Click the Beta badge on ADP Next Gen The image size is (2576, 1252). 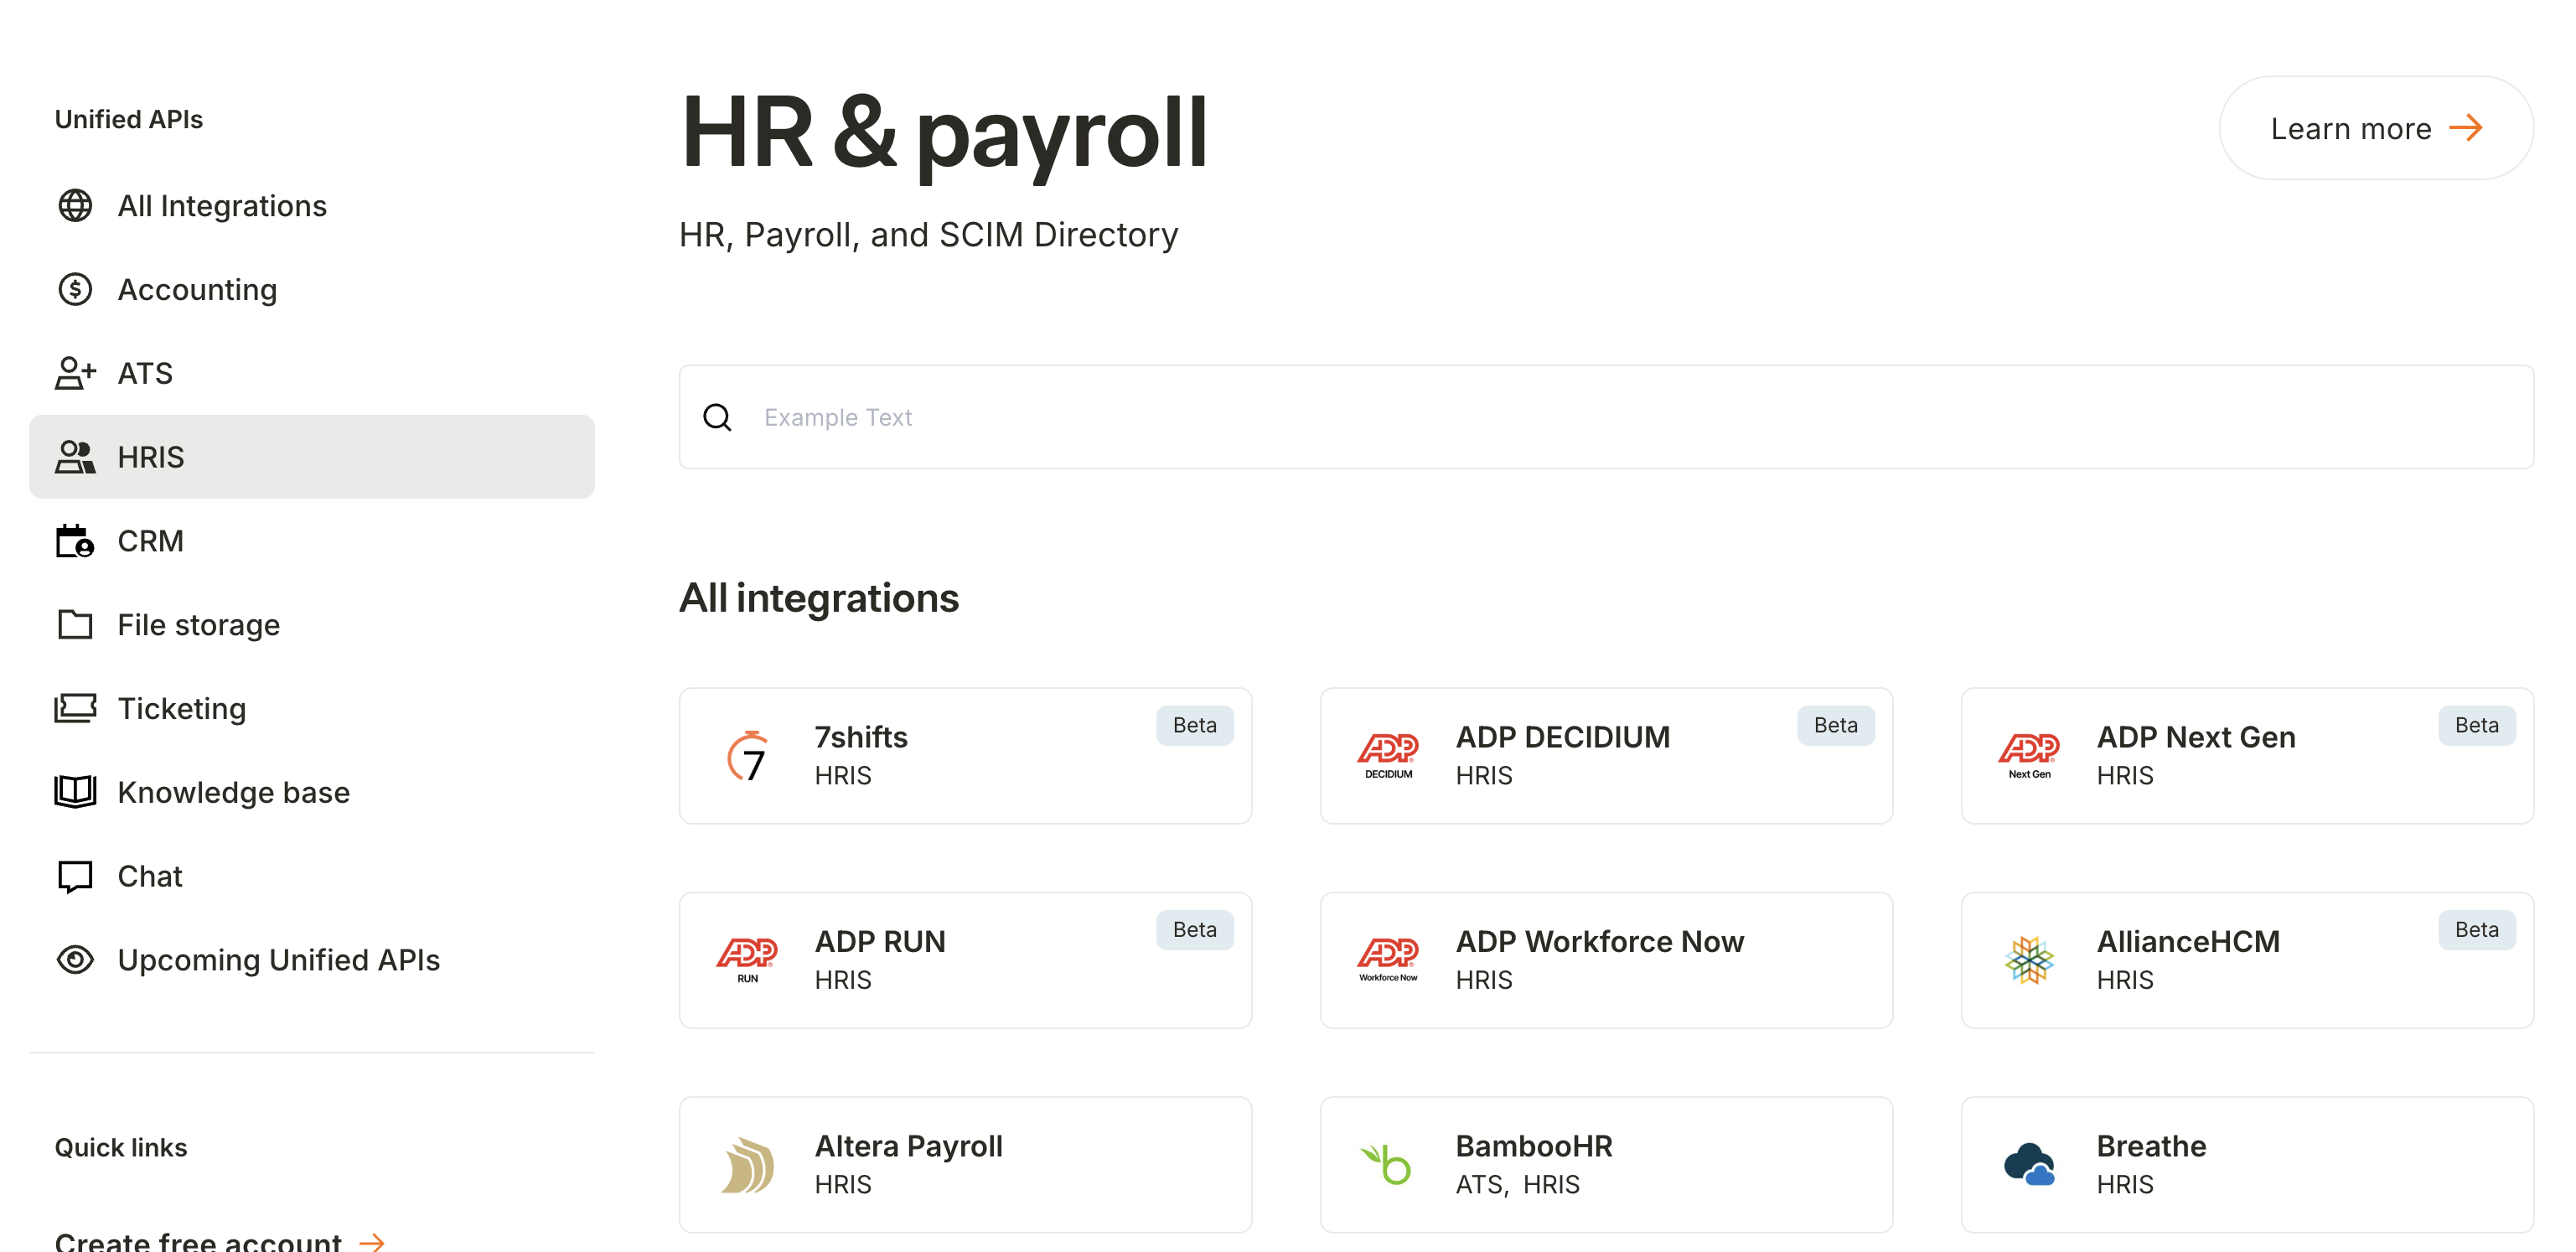[x=2477, y=726]
